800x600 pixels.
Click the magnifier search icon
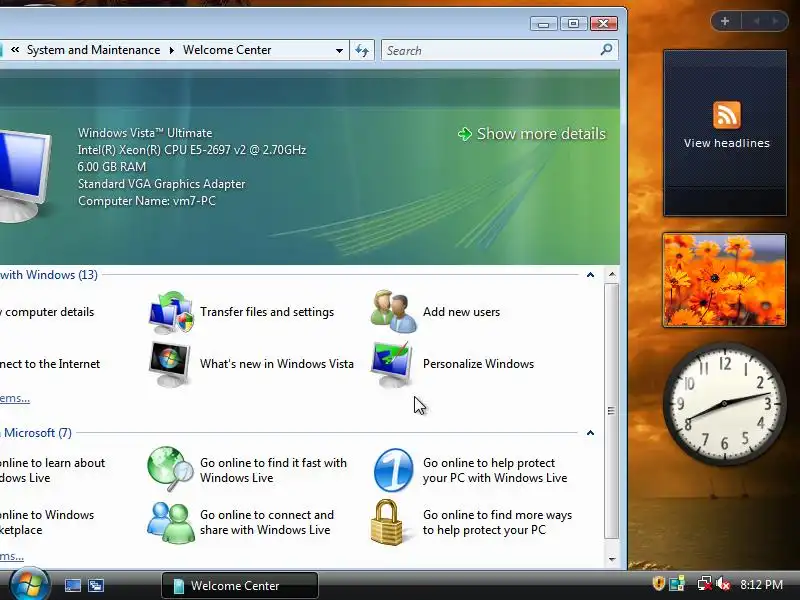pyautogui.click(x=606, y=49)
